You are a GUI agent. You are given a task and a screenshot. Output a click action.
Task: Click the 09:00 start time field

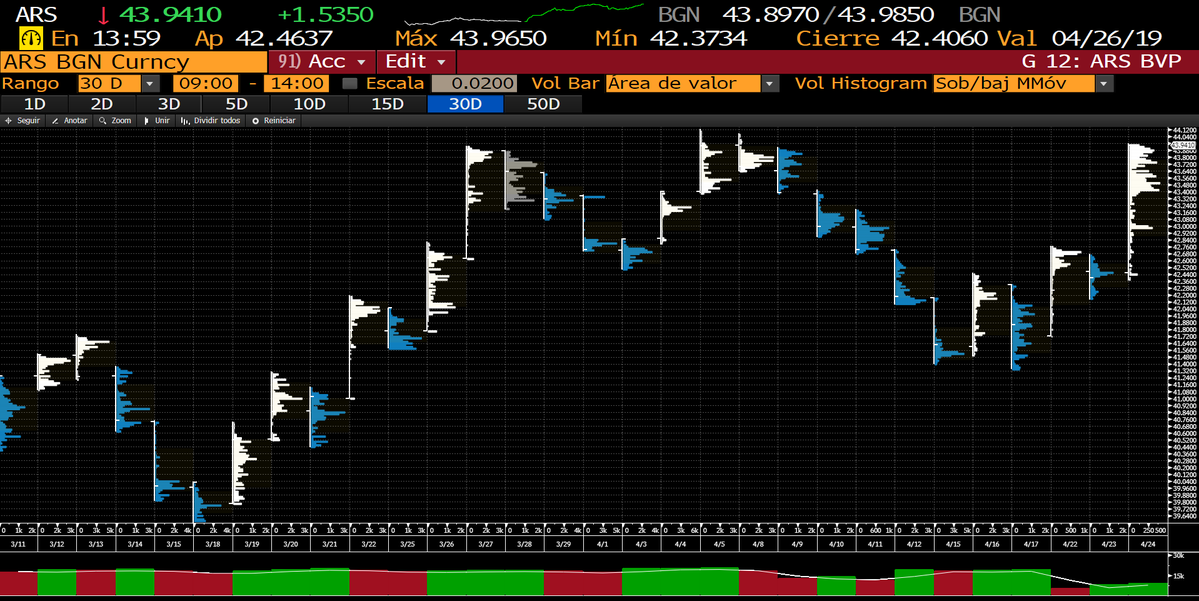click(x=205, y=83)
